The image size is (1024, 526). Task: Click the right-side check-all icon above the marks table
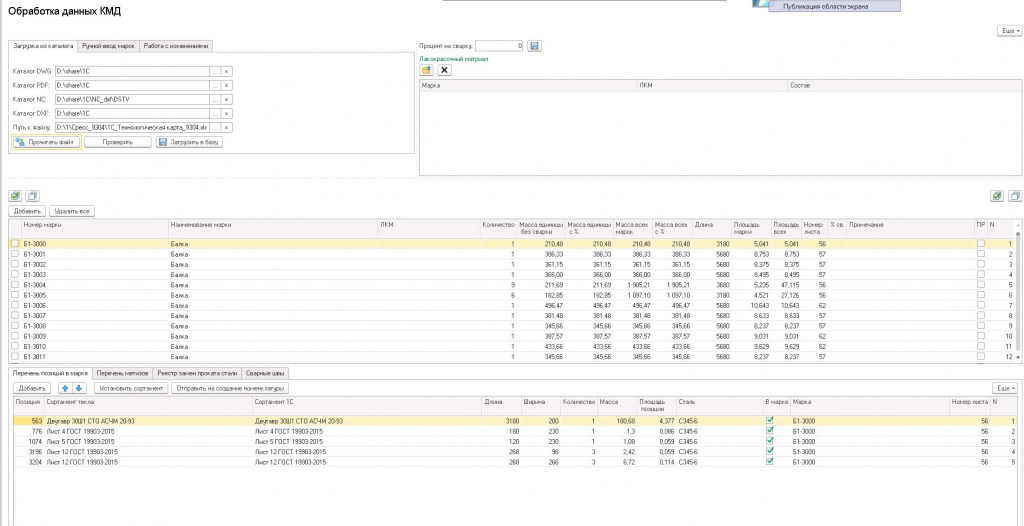(x=997, y=196)
